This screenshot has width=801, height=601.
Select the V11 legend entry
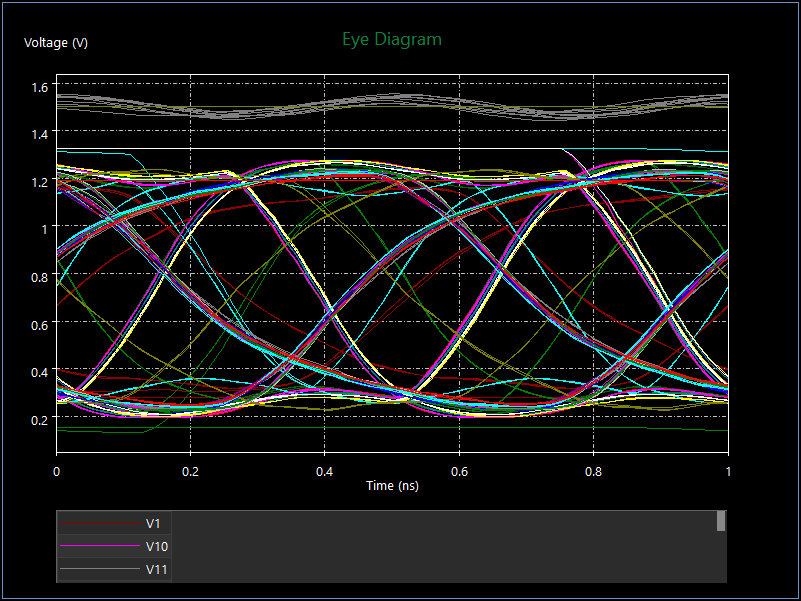click(114, 569)
